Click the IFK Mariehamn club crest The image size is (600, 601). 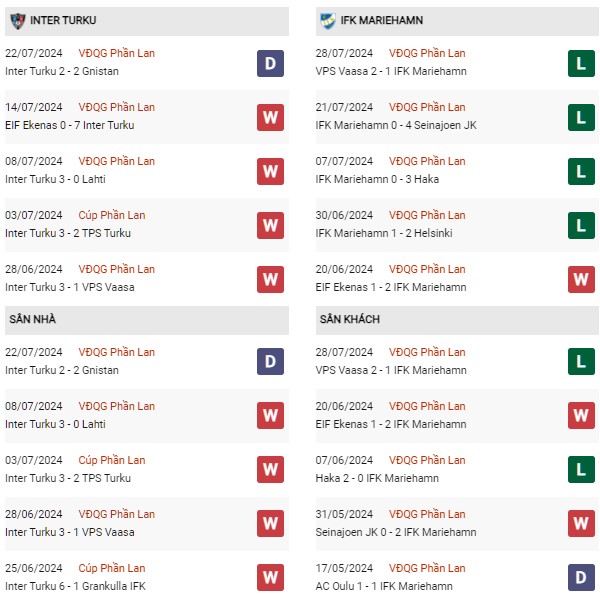click(x=328, y=21)
